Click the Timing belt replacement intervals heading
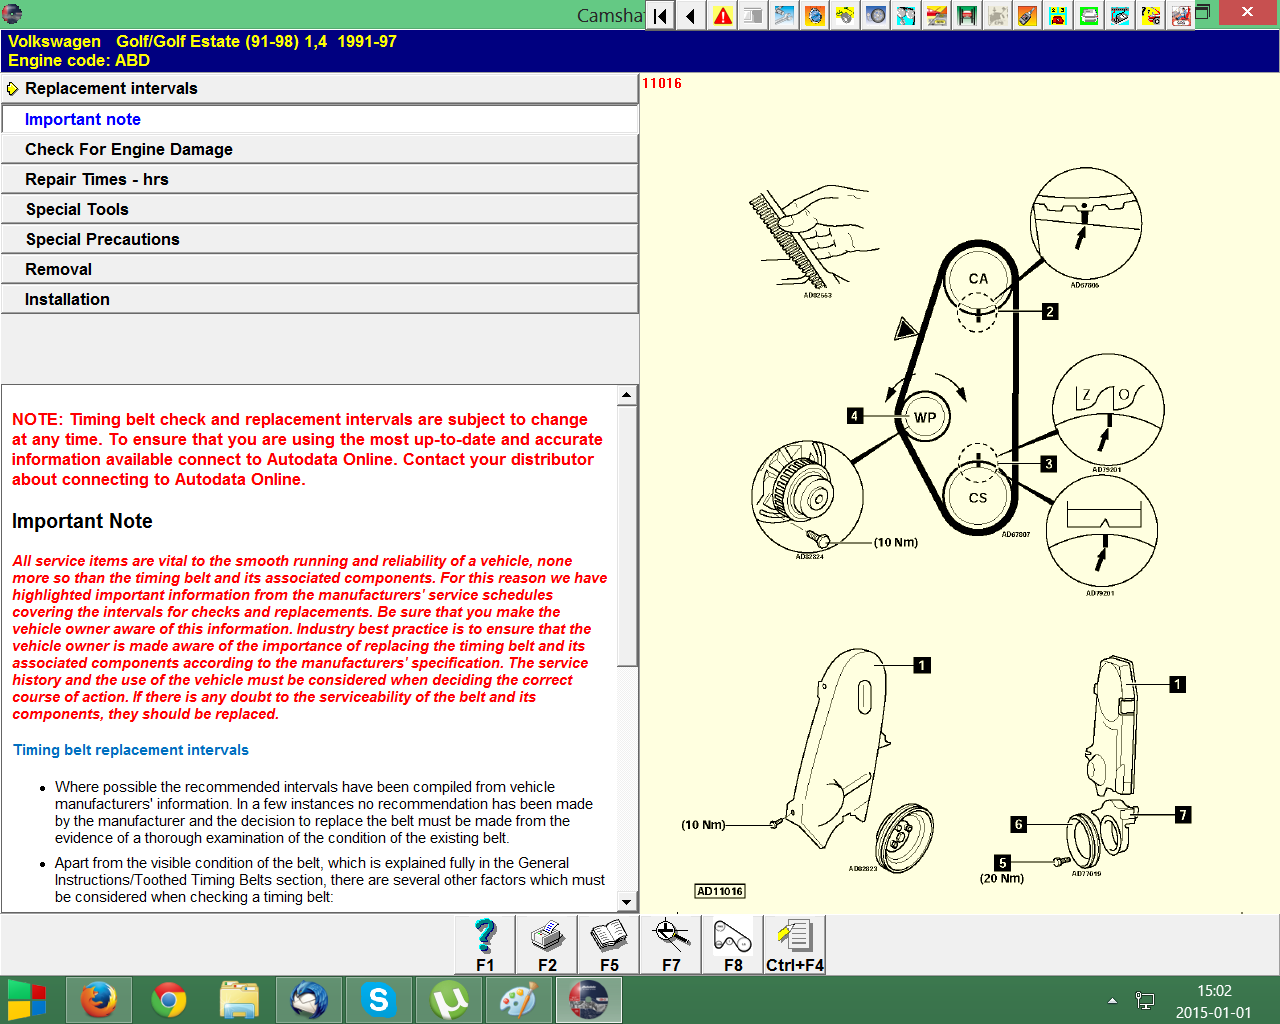Image resolution: width=1280 pixels, height=1024 pixels. (131, 750)
